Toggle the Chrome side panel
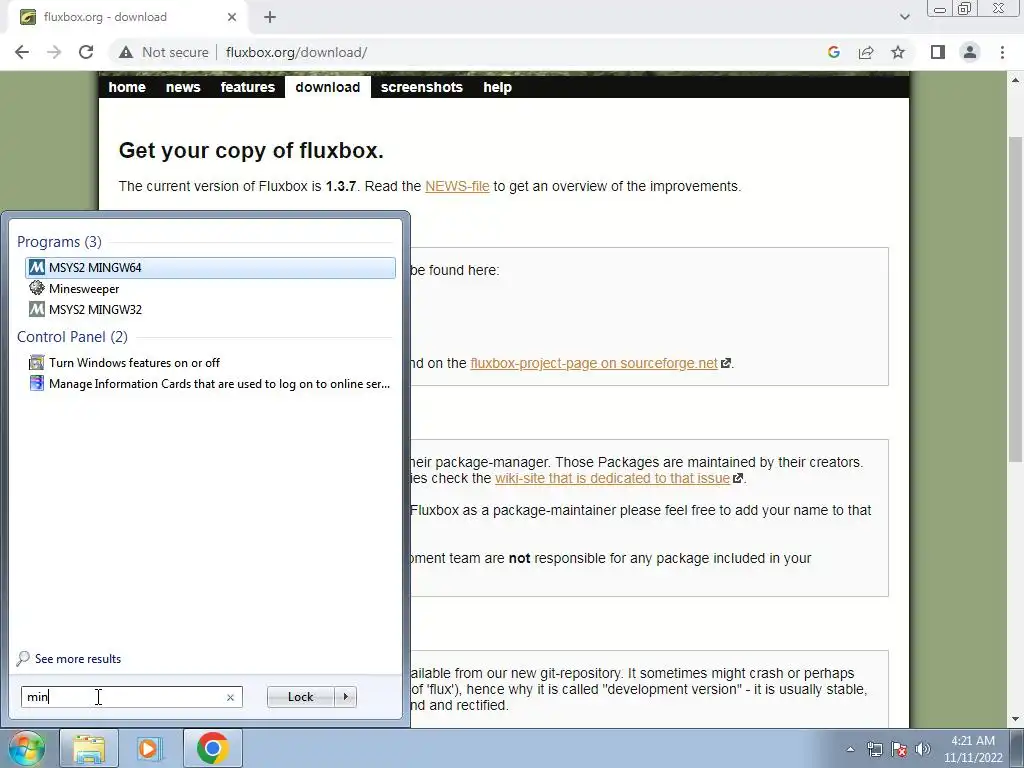This screenshot has height=768, width=1024. (x=938, y=52)
